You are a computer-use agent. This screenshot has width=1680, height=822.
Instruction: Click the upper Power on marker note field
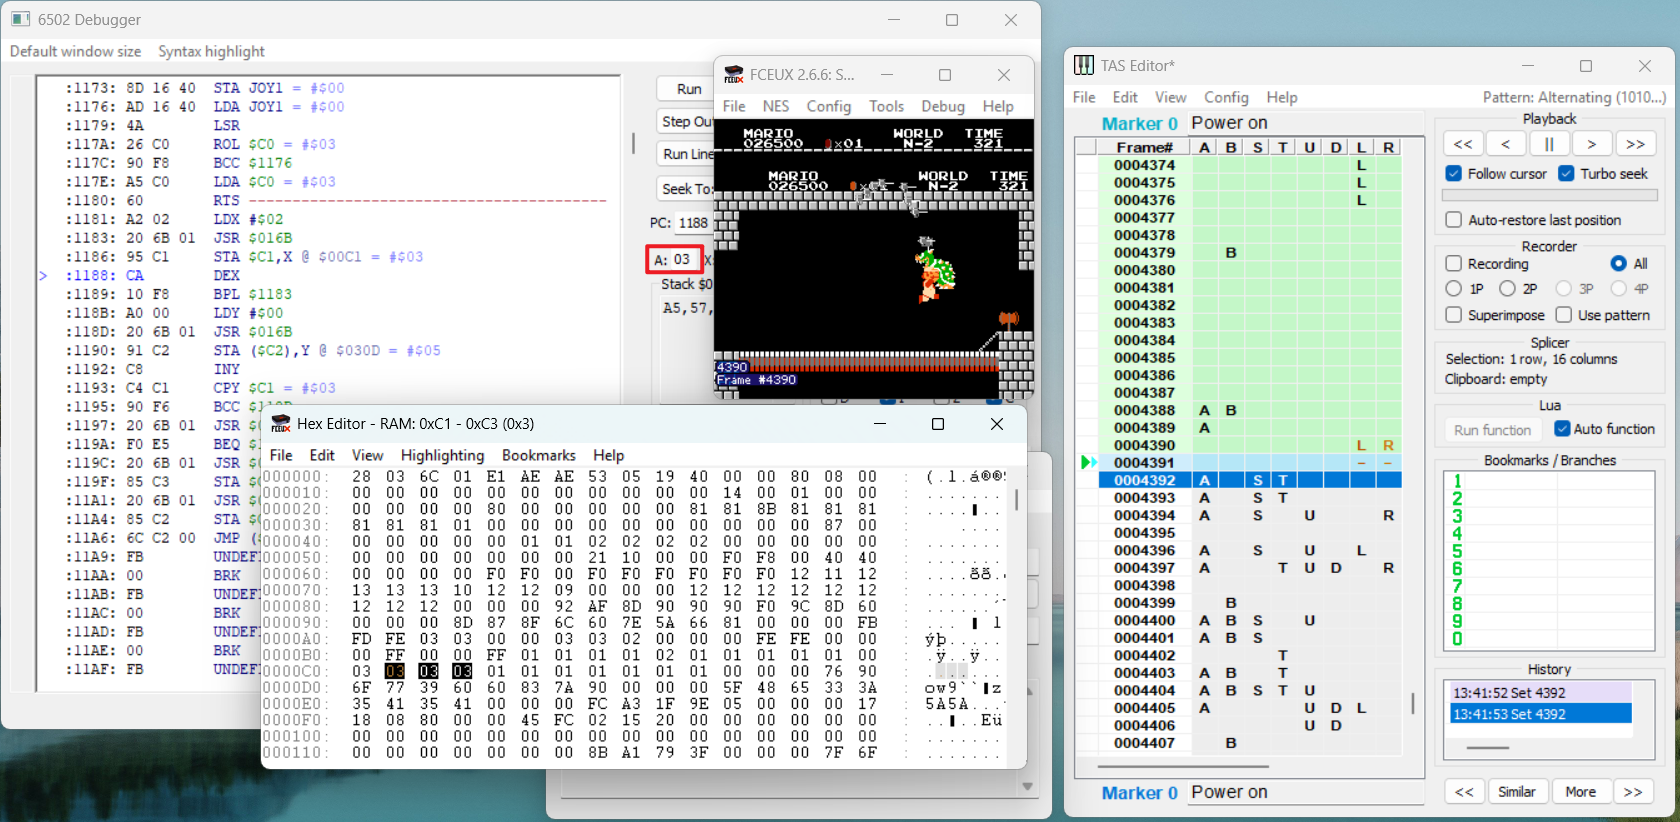point(1305,123)
